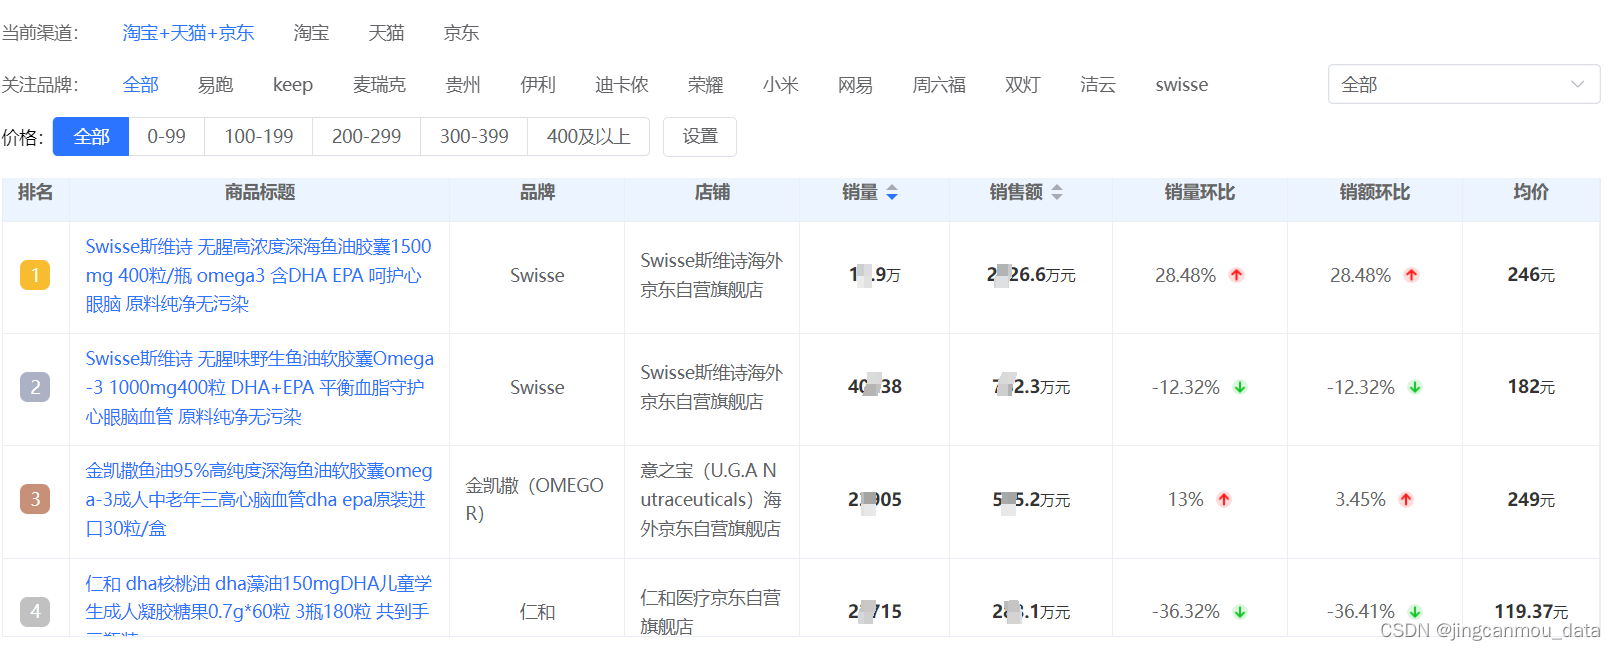Click rank badge number 1
1615x650 pixels.
coord(35,275)
